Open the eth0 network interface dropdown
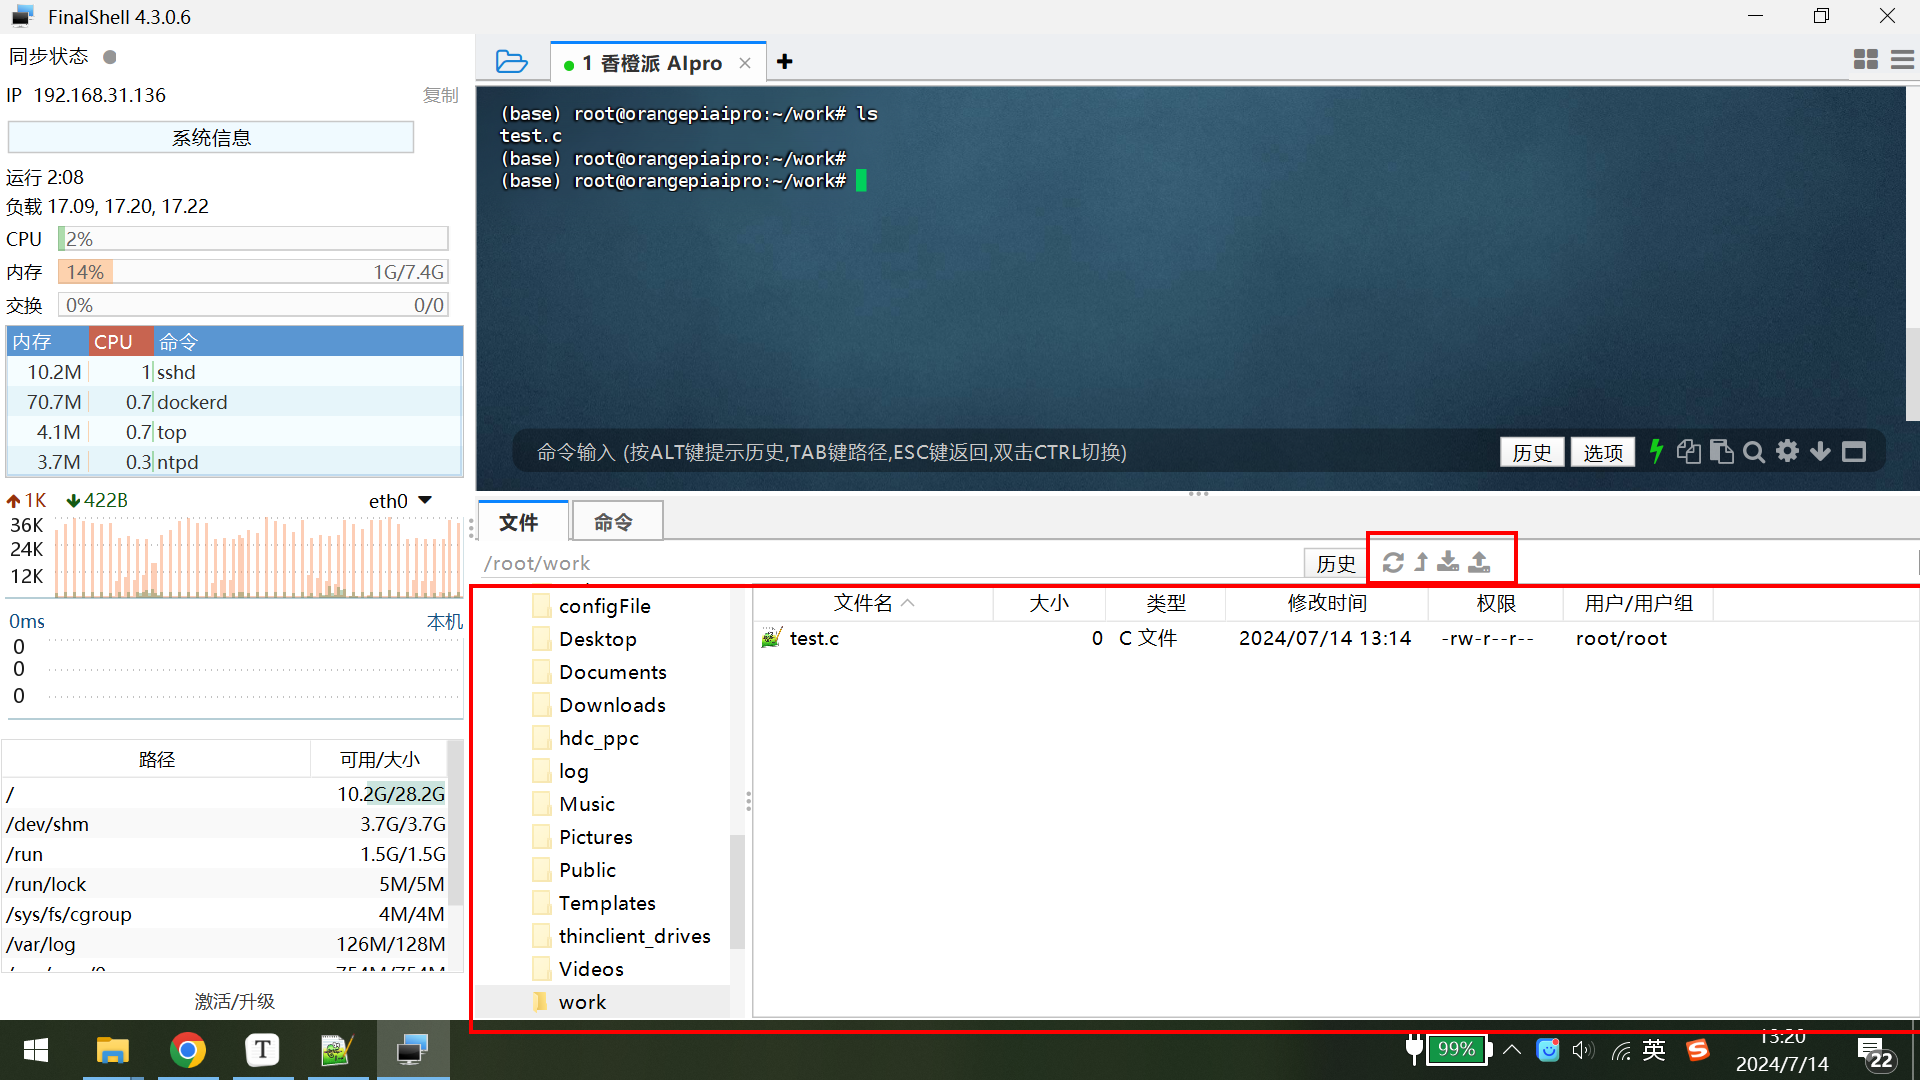The height and width of the screenshot is (1080, 1920). click(425, 500)
